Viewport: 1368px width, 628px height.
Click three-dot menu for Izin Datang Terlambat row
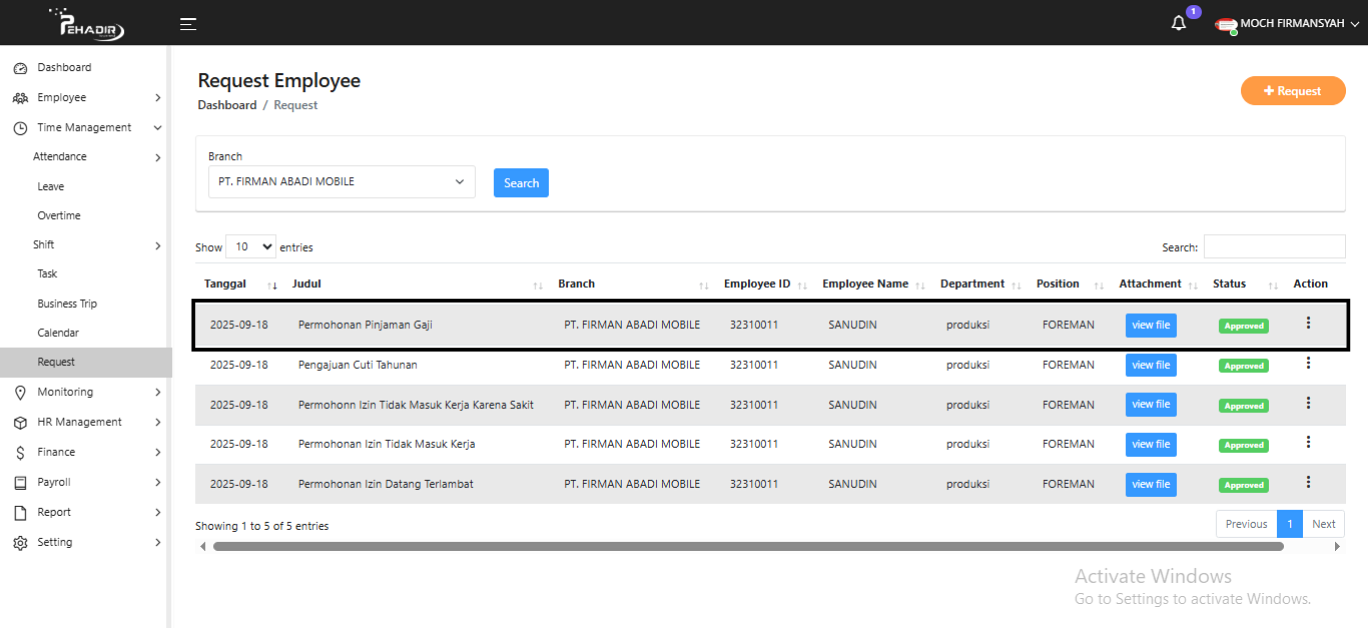tap(1308, 482)
